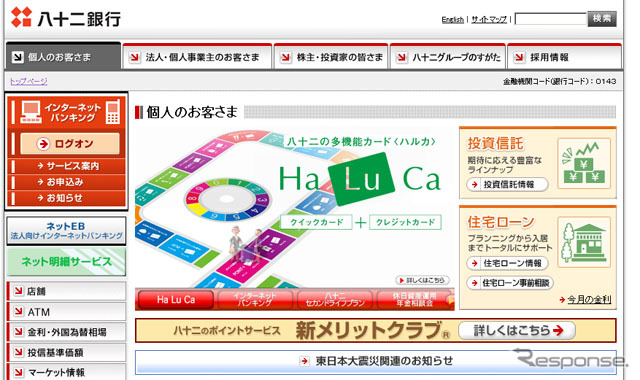The height and width of the screenshot is (380, 640).
Task: Open the トップページ breadcrumb link
Action: tap(29, 81)
